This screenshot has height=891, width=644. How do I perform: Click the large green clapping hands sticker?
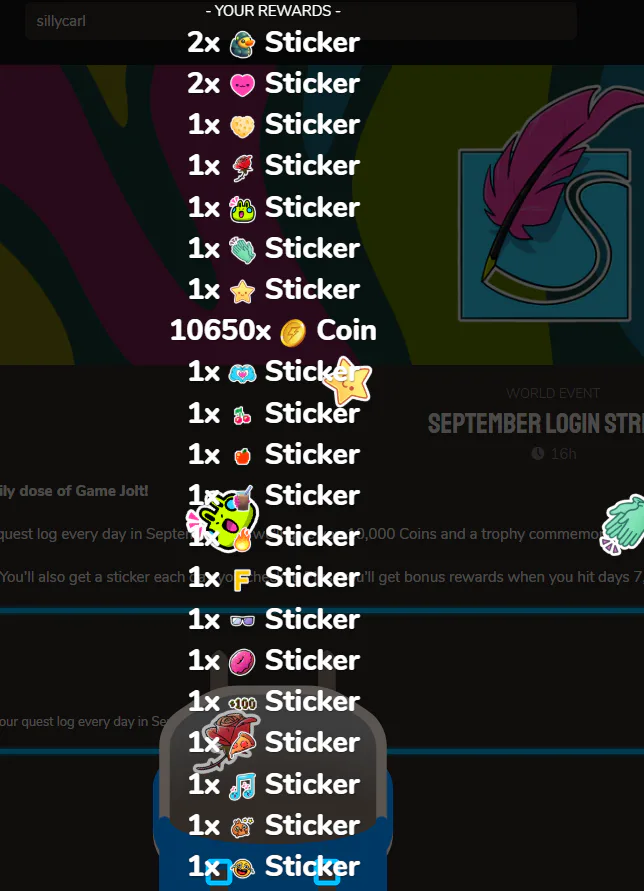point(623,523)
